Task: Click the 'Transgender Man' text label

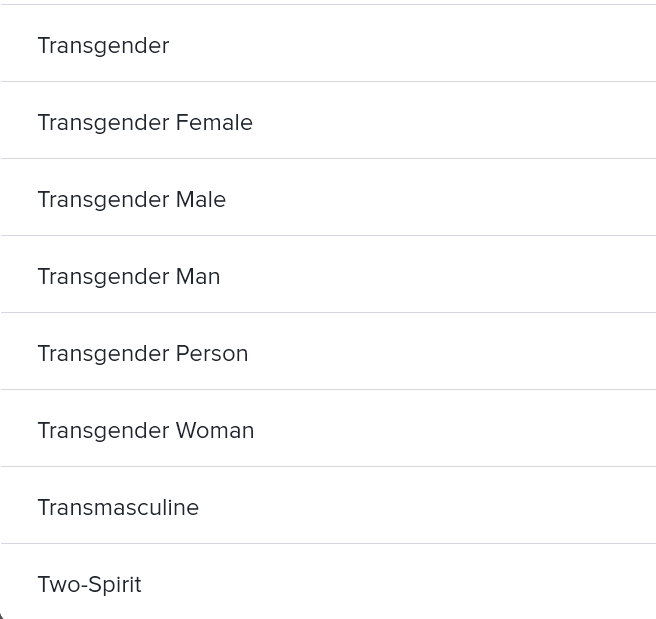Action: 129,276
